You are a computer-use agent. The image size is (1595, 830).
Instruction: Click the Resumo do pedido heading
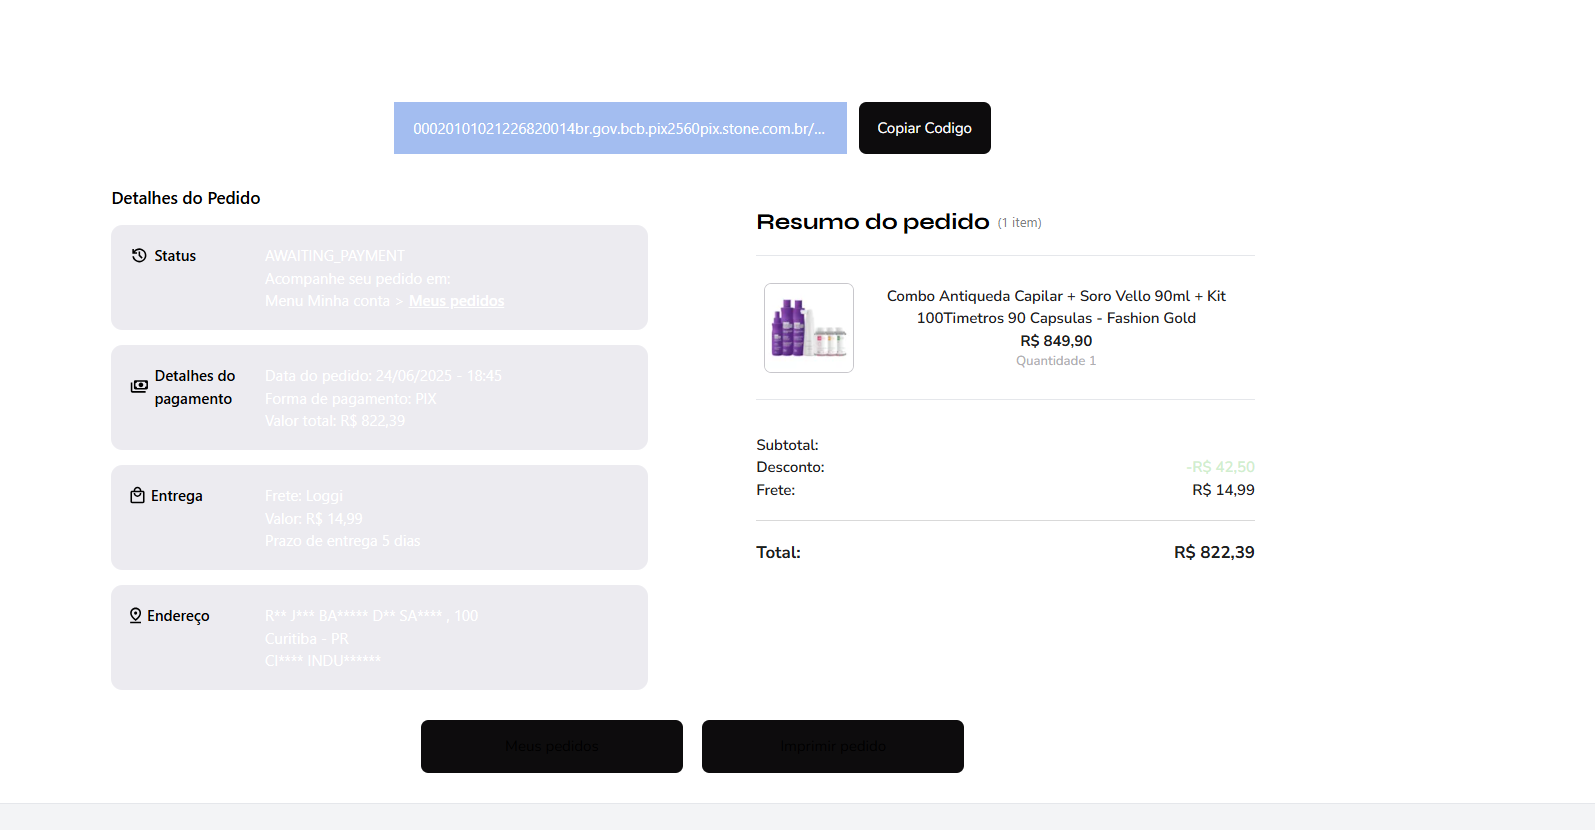tap(872, 222)
